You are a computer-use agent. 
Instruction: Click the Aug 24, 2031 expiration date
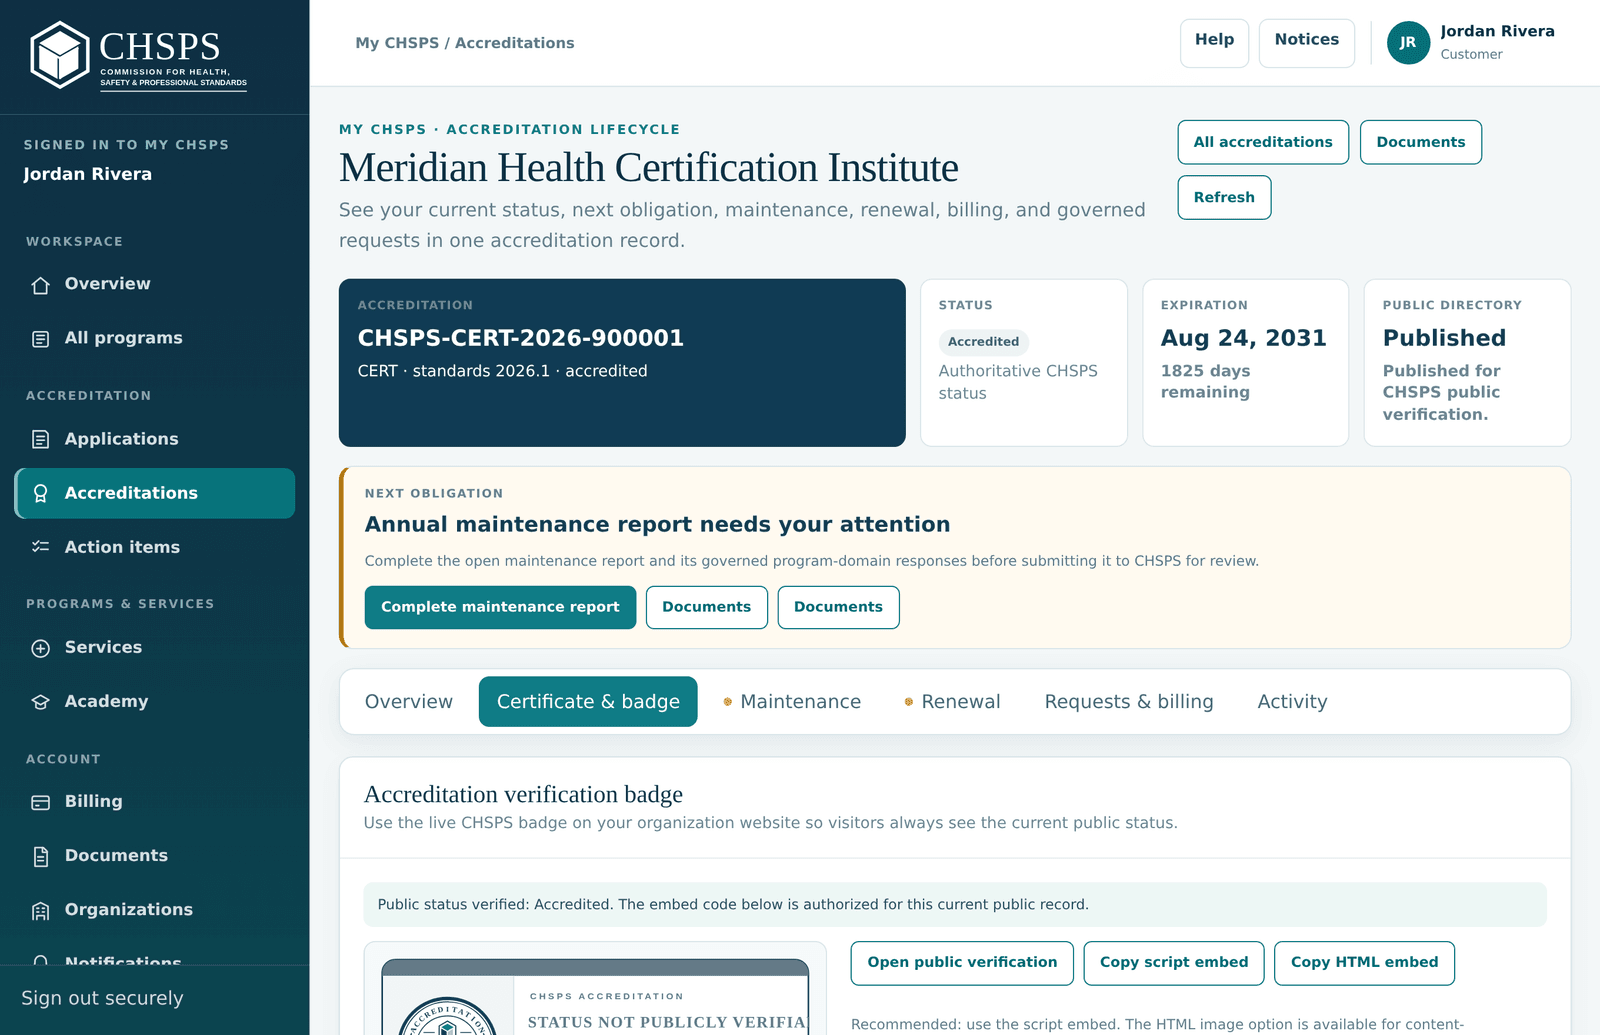[1243, 338]
